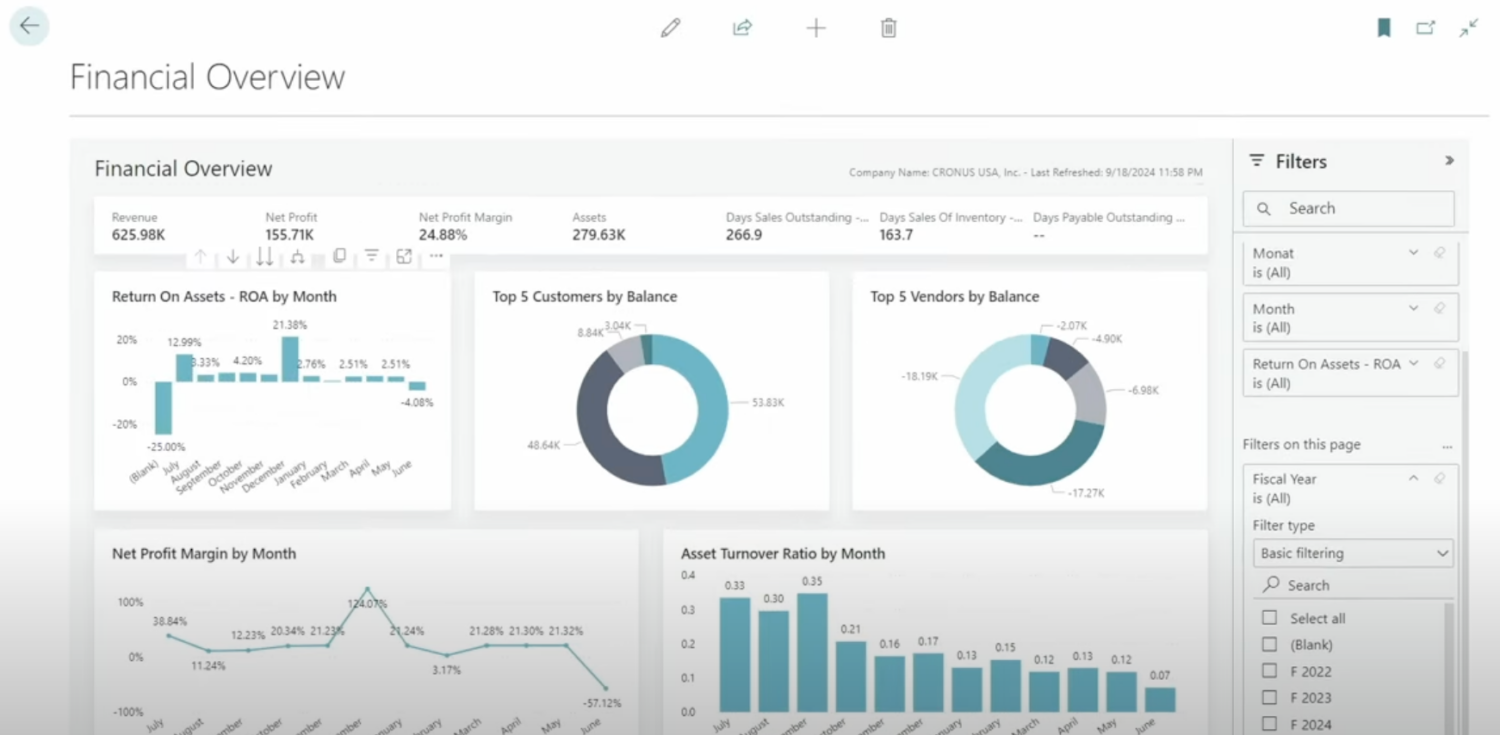Screen dimensions: 1500x735
Task: Collapse Filters pane with double chevron
Action: point(1449,161)
